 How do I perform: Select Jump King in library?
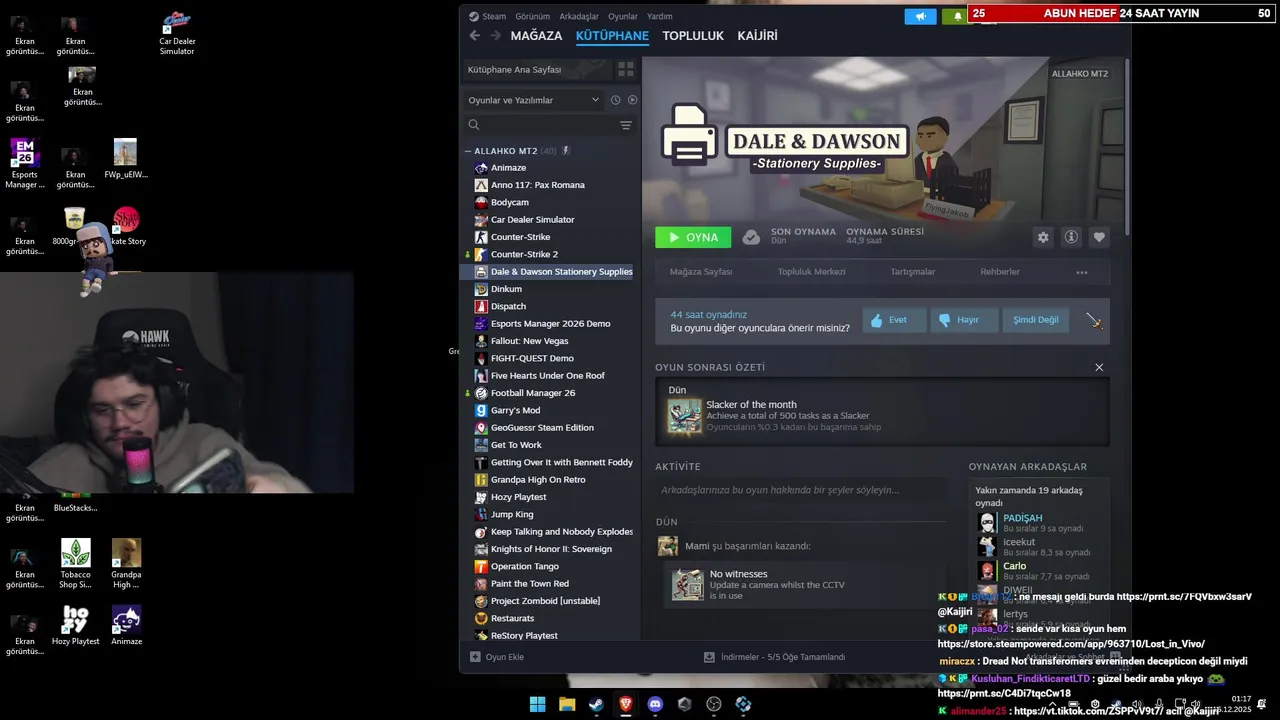point(511,514)
